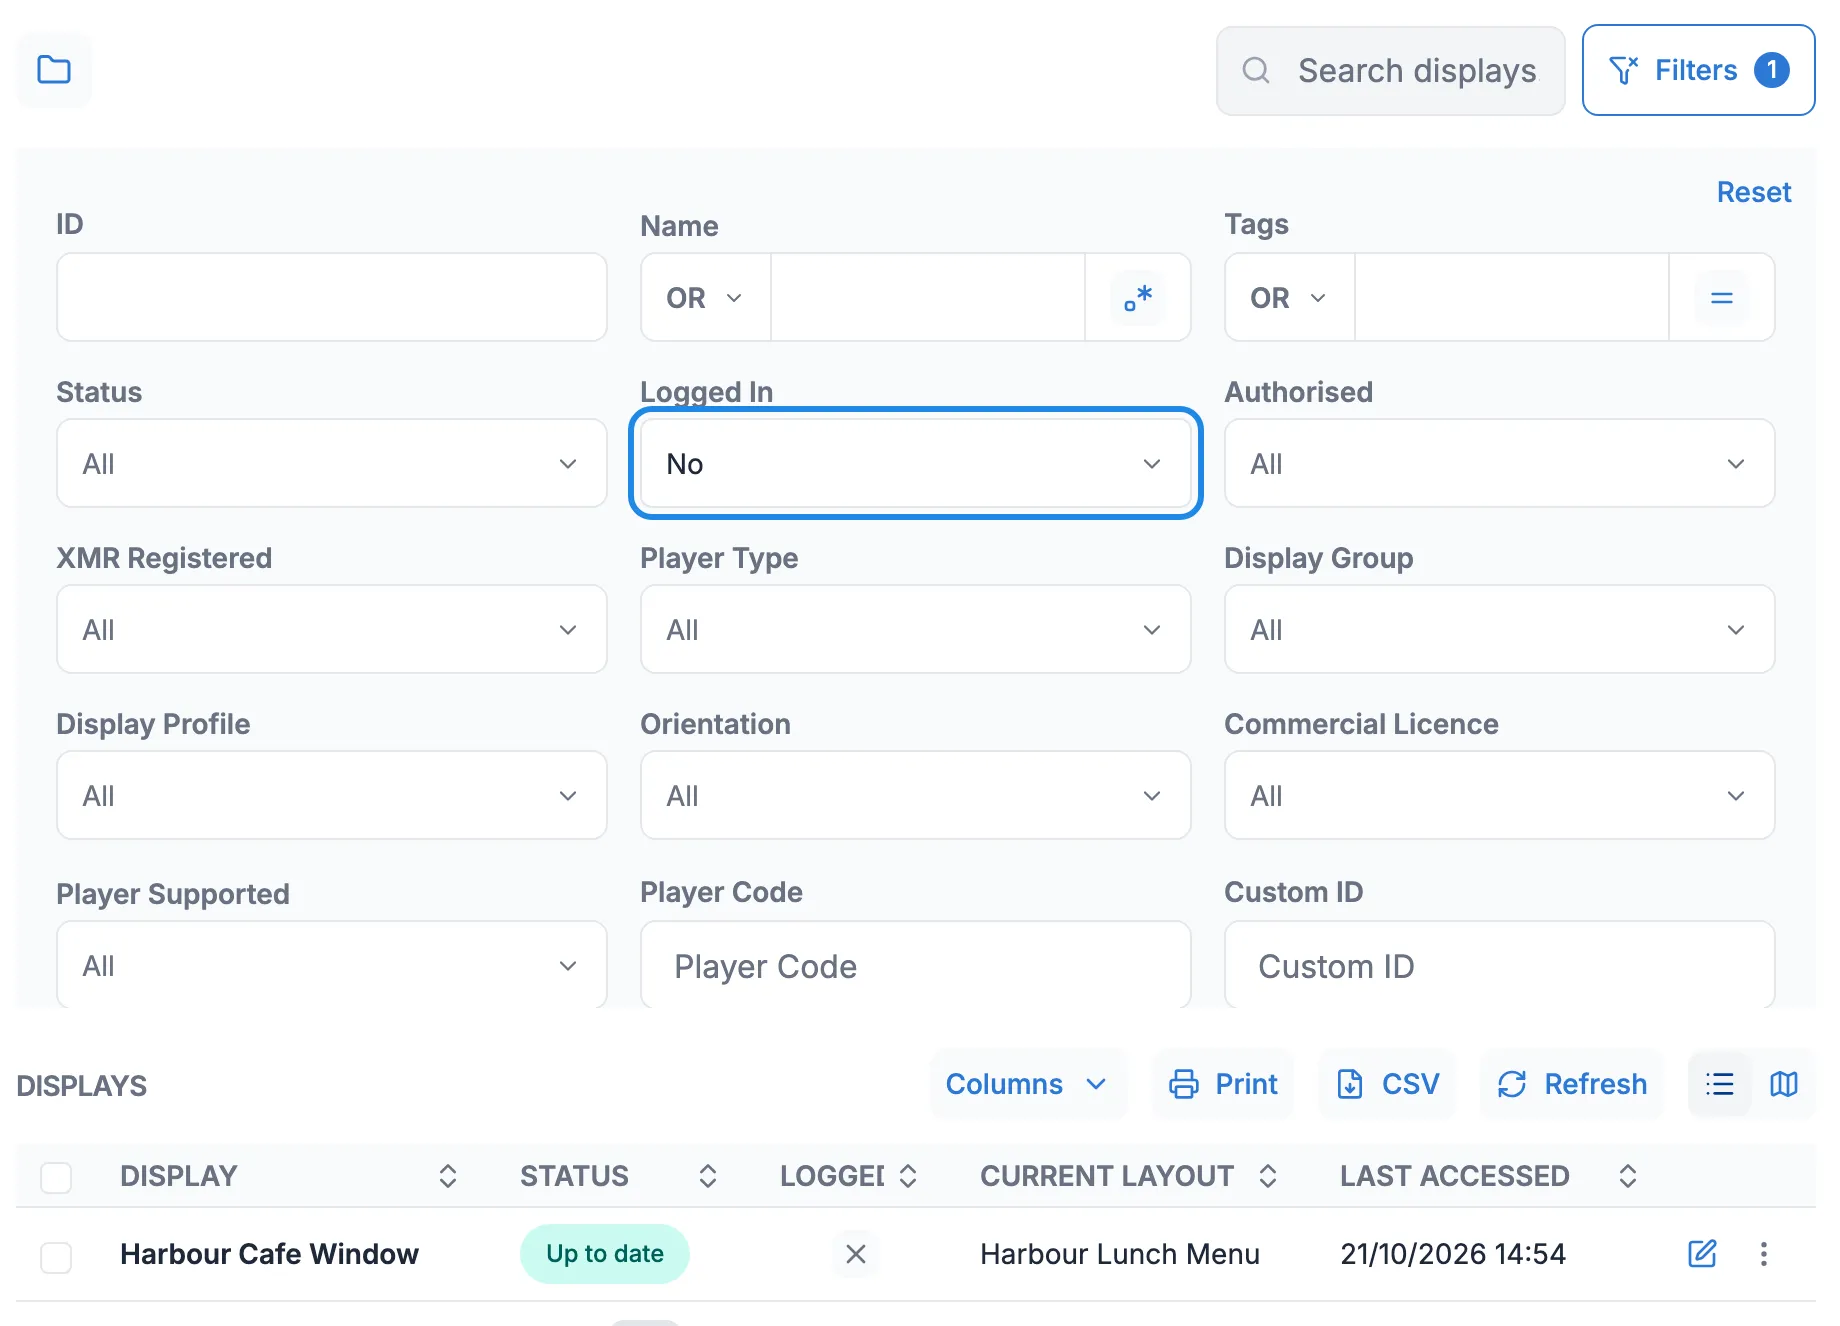Expand the Display Group dropdown
The width and height of the screenshot is (1840, 1326).
coord(1500,630)
